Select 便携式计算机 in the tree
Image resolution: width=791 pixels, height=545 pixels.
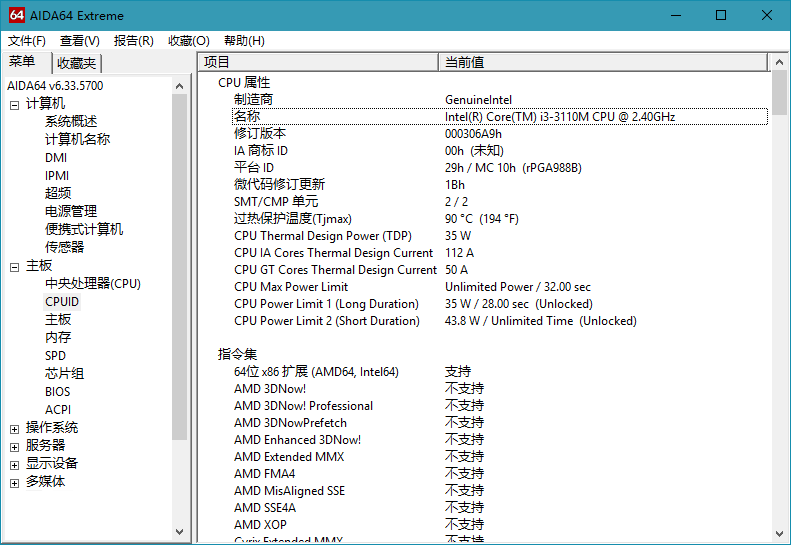84,230
